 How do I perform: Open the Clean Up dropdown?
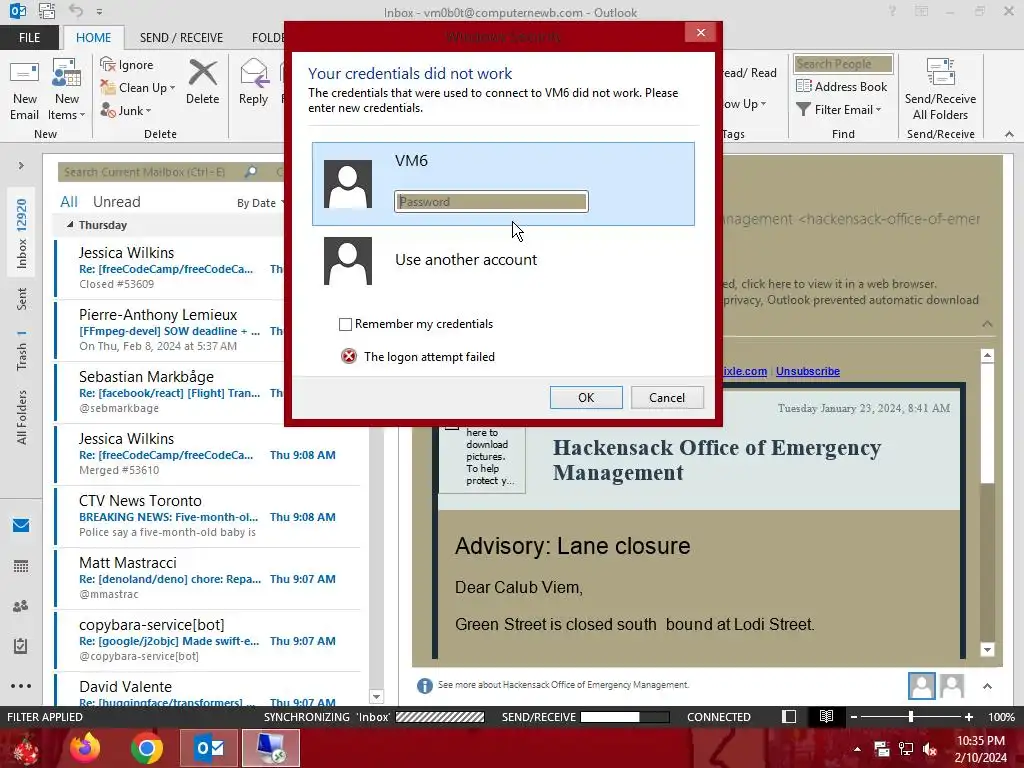[x=138, y=88]
